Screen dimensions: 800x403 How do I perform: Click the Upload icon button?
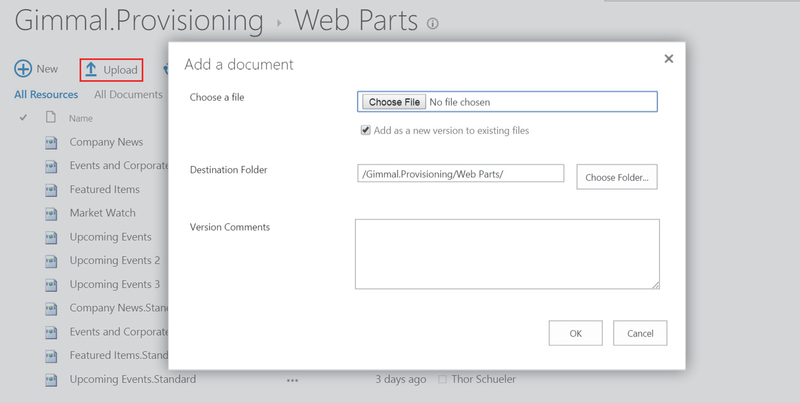[91, 69]
